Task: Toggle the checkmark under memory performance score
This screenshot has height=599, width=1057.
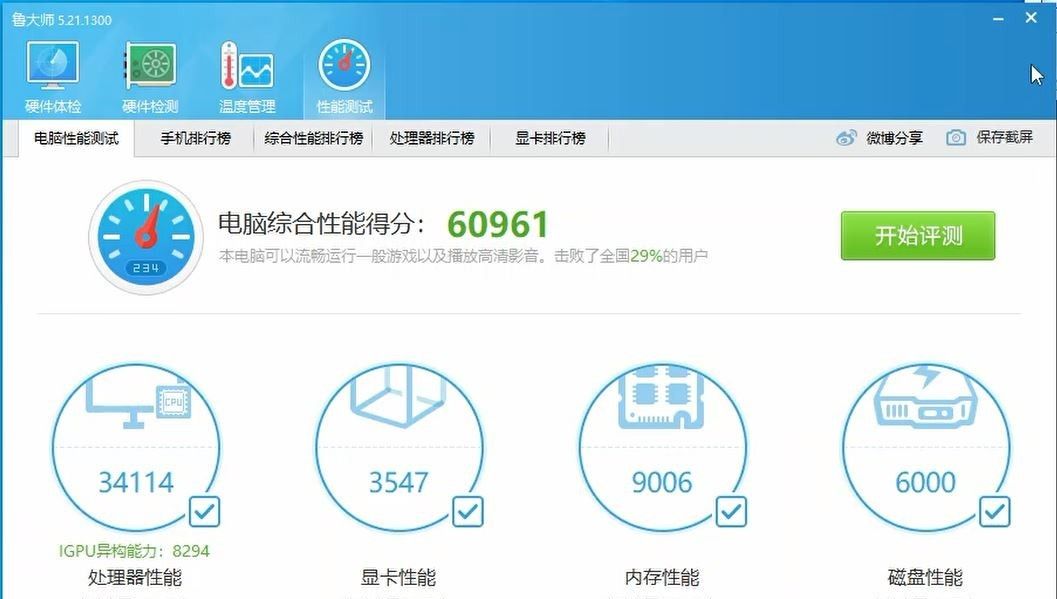Action: click(x=730, y=512)
